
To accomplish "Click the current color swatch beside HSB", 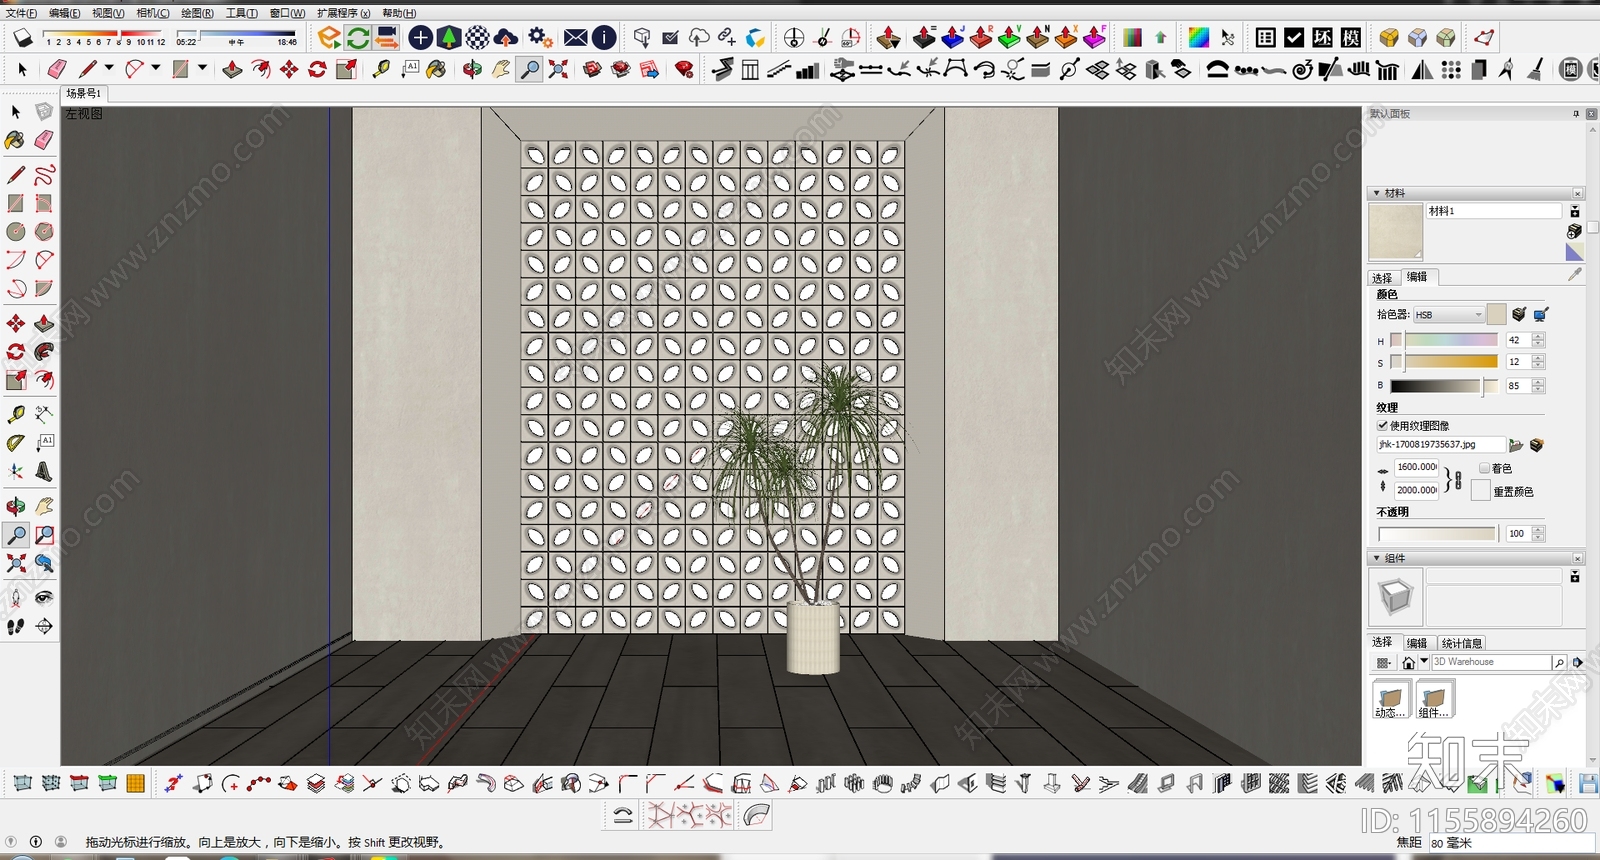I will tap(1496, 315).
